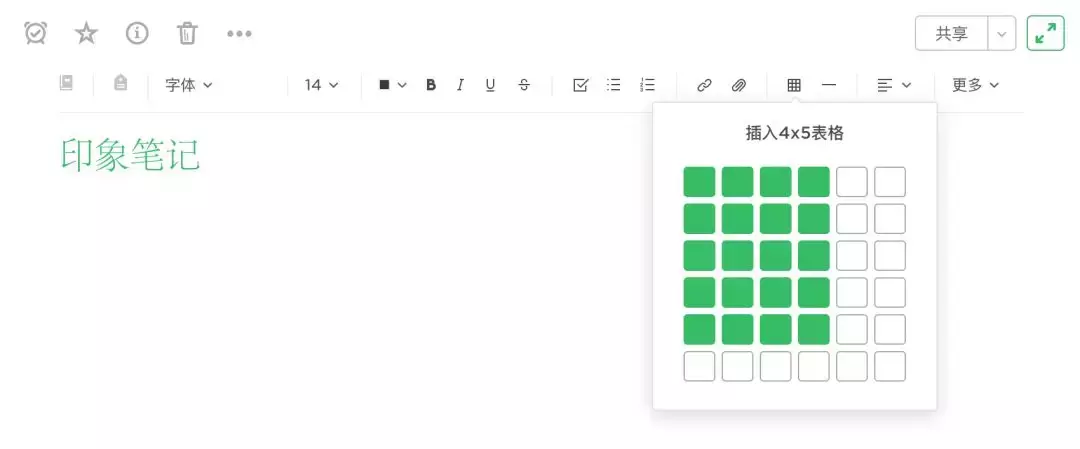Expand the share options dropdown arrow
1080x449 pixels.
click(x=1002, y=34)
